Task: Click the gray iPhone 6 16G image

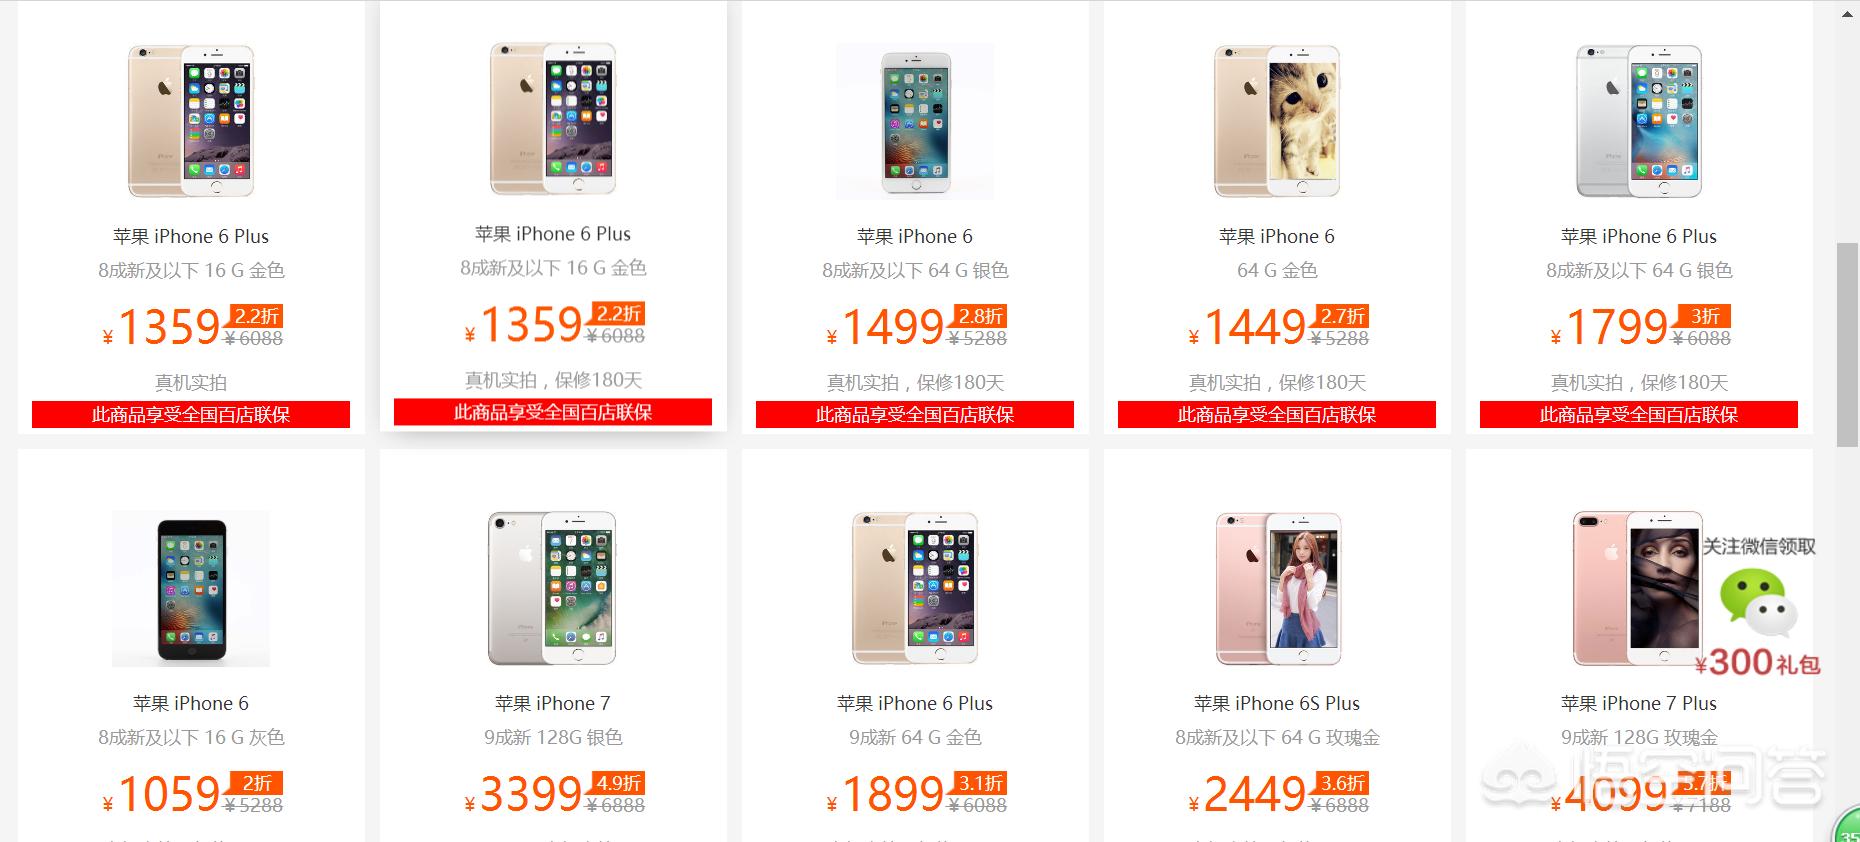Action: [x=191, y=588]
